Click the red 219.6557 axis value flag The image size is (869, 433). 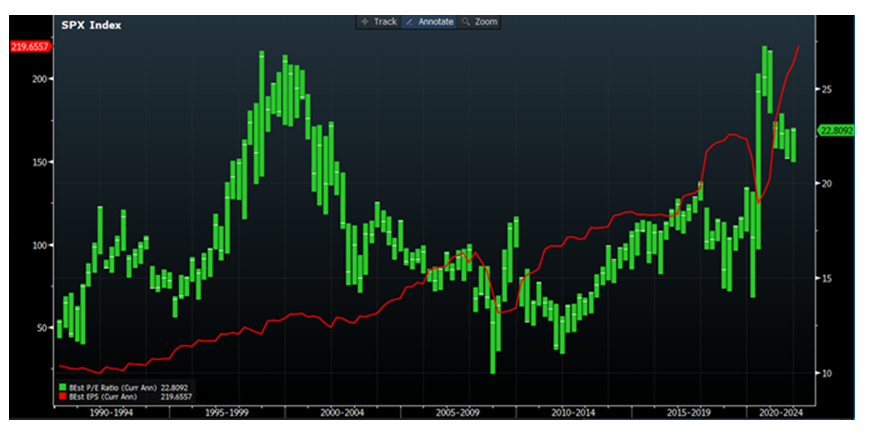coord(28,46)
